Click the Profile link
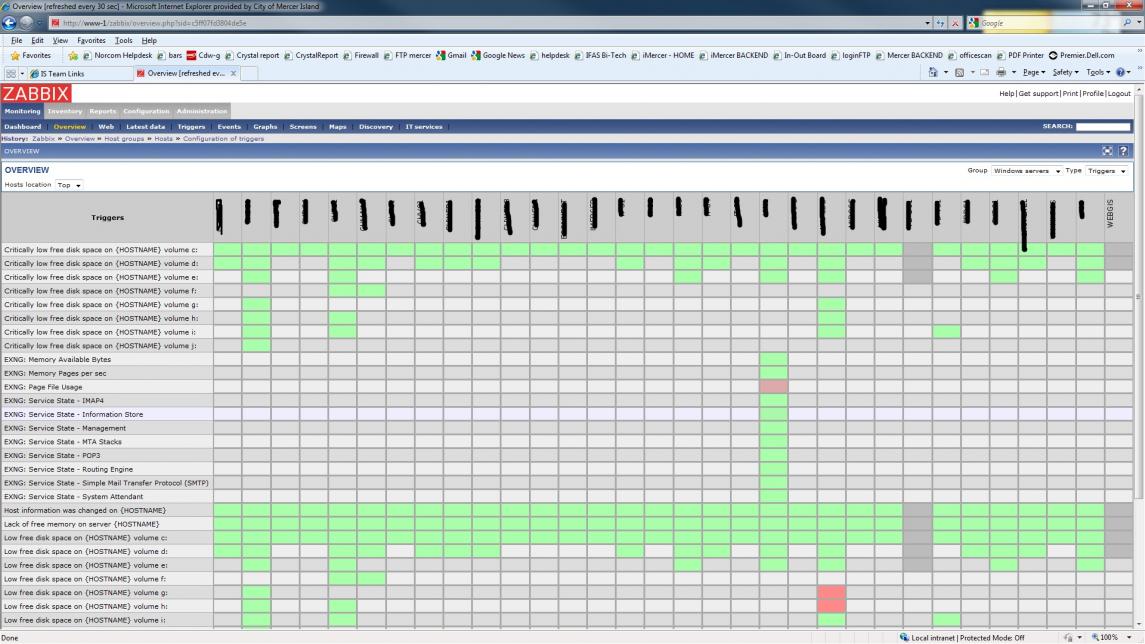 (1092, 93)
